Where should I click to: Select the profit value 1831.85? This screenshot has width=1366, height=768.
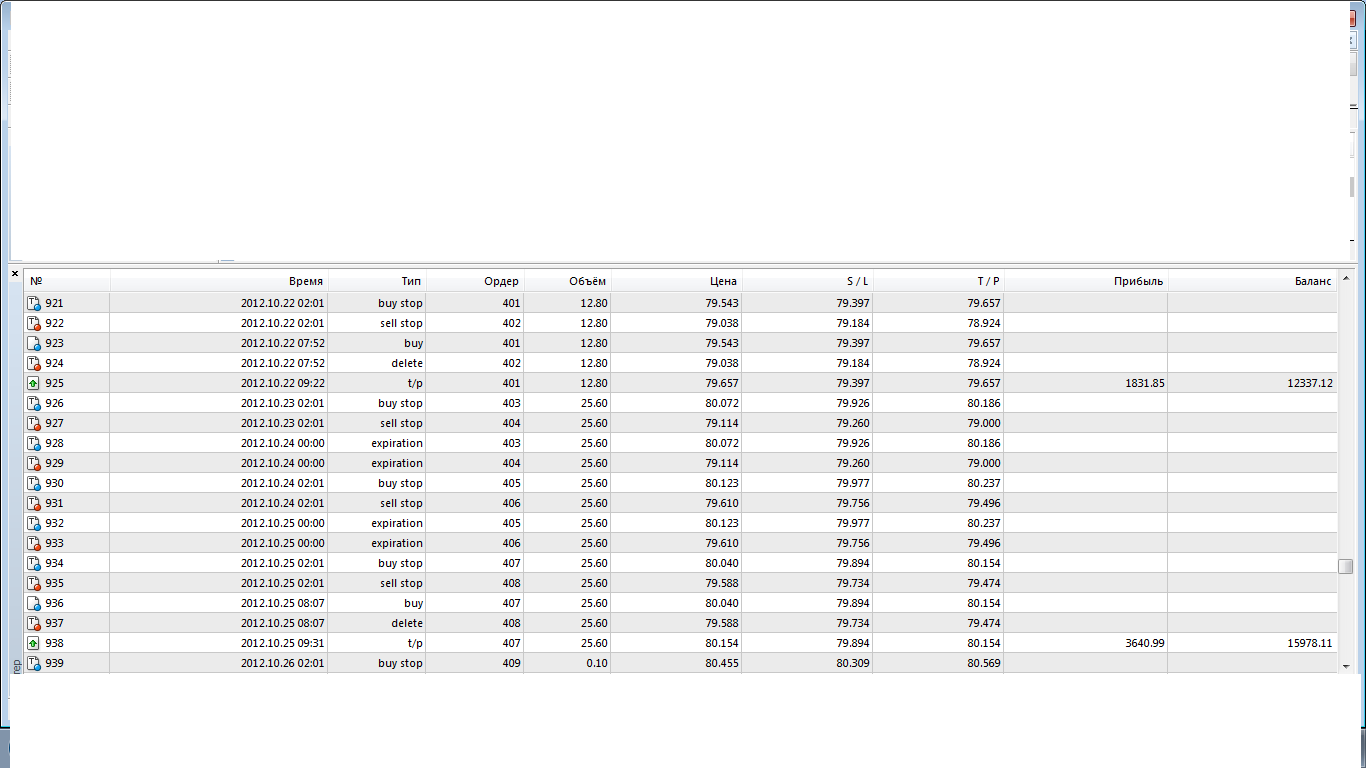tap(1144, 383)
